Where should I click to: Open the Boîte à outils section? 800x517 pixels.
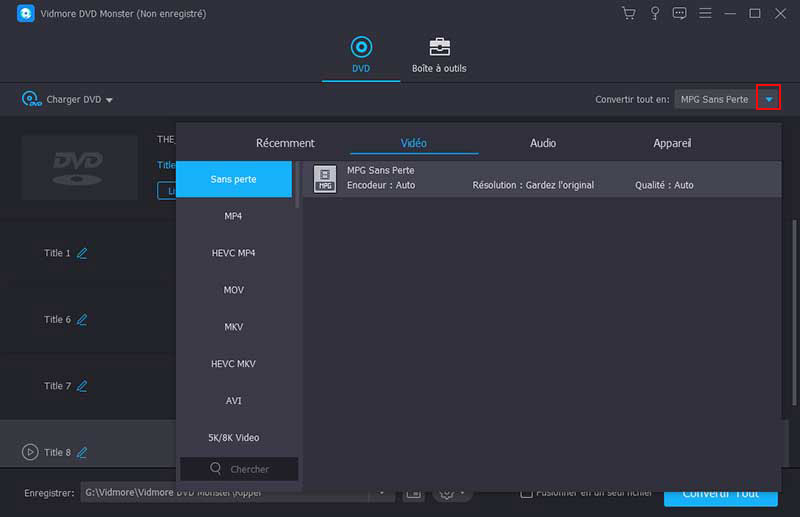coord(439,56)
